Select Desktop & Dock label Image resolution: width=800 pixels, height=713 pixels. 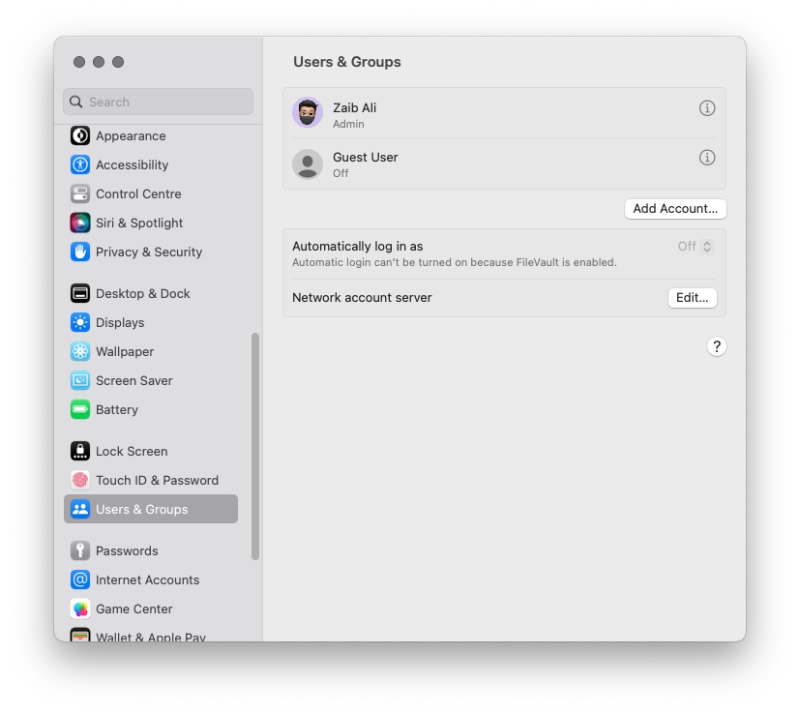(143, 293)
